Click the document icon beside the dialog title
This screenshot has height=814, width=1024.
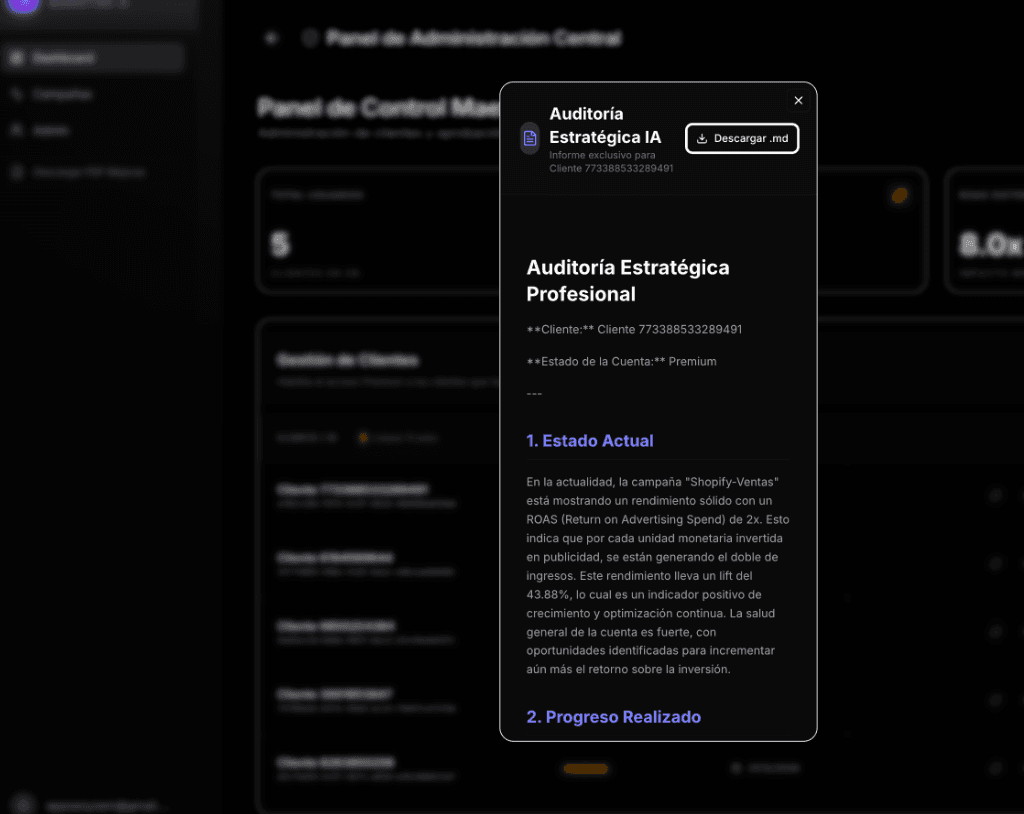tap(530, 138)
